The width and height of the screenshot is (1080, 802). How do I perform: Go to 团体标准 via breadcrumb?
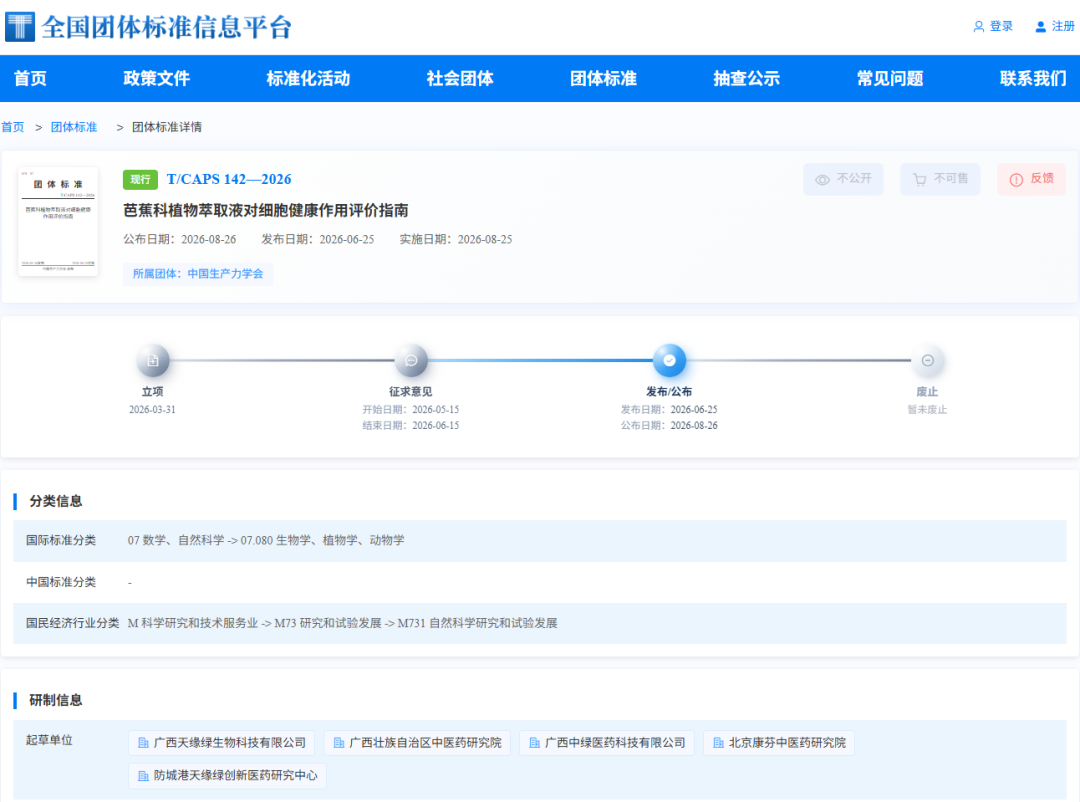coord(74,127)
